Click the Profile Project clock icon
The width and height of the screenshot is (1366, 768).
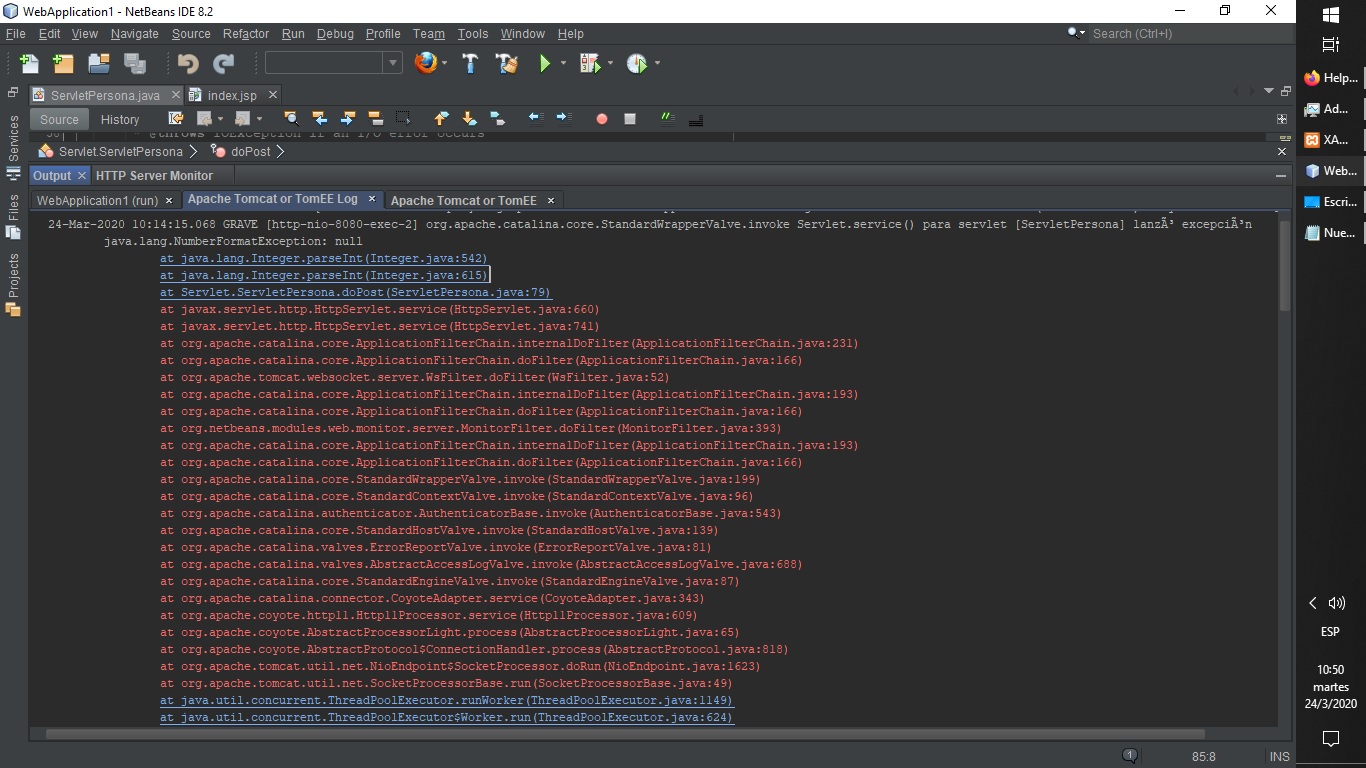(636, 63)
